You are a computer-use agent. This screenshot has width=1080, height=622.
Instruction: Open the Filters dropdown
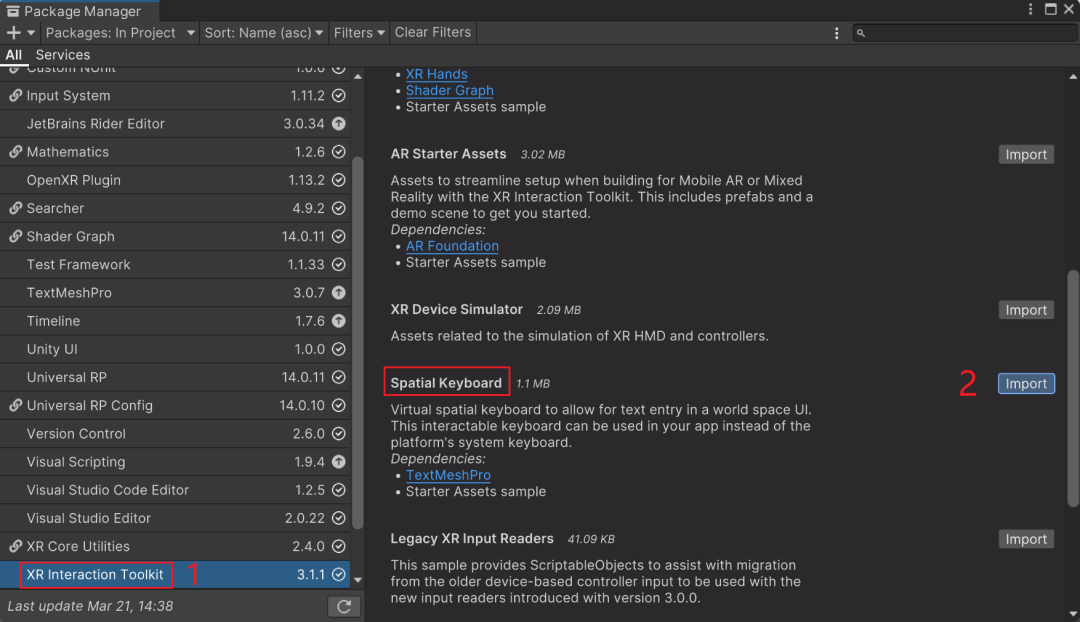point(359,32)
